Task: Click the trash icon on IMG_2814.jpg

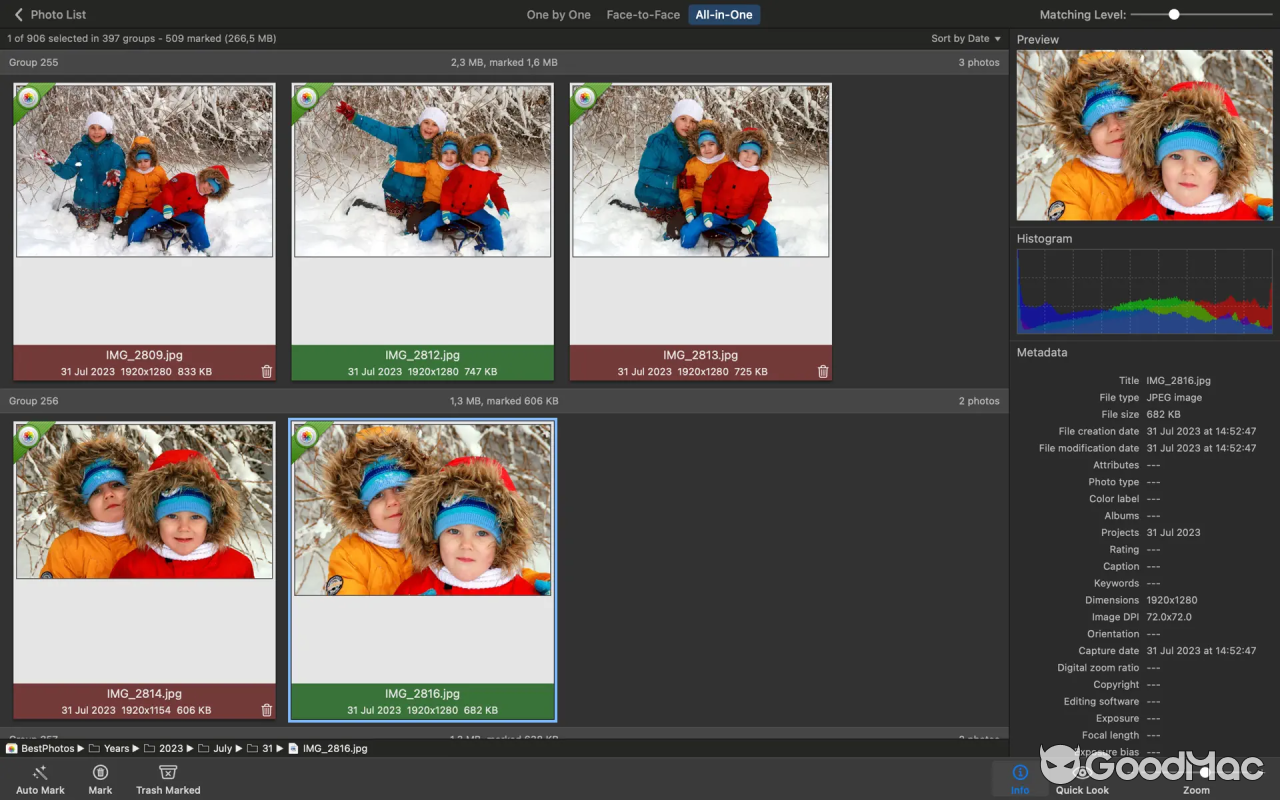Action: pos(266,710)
